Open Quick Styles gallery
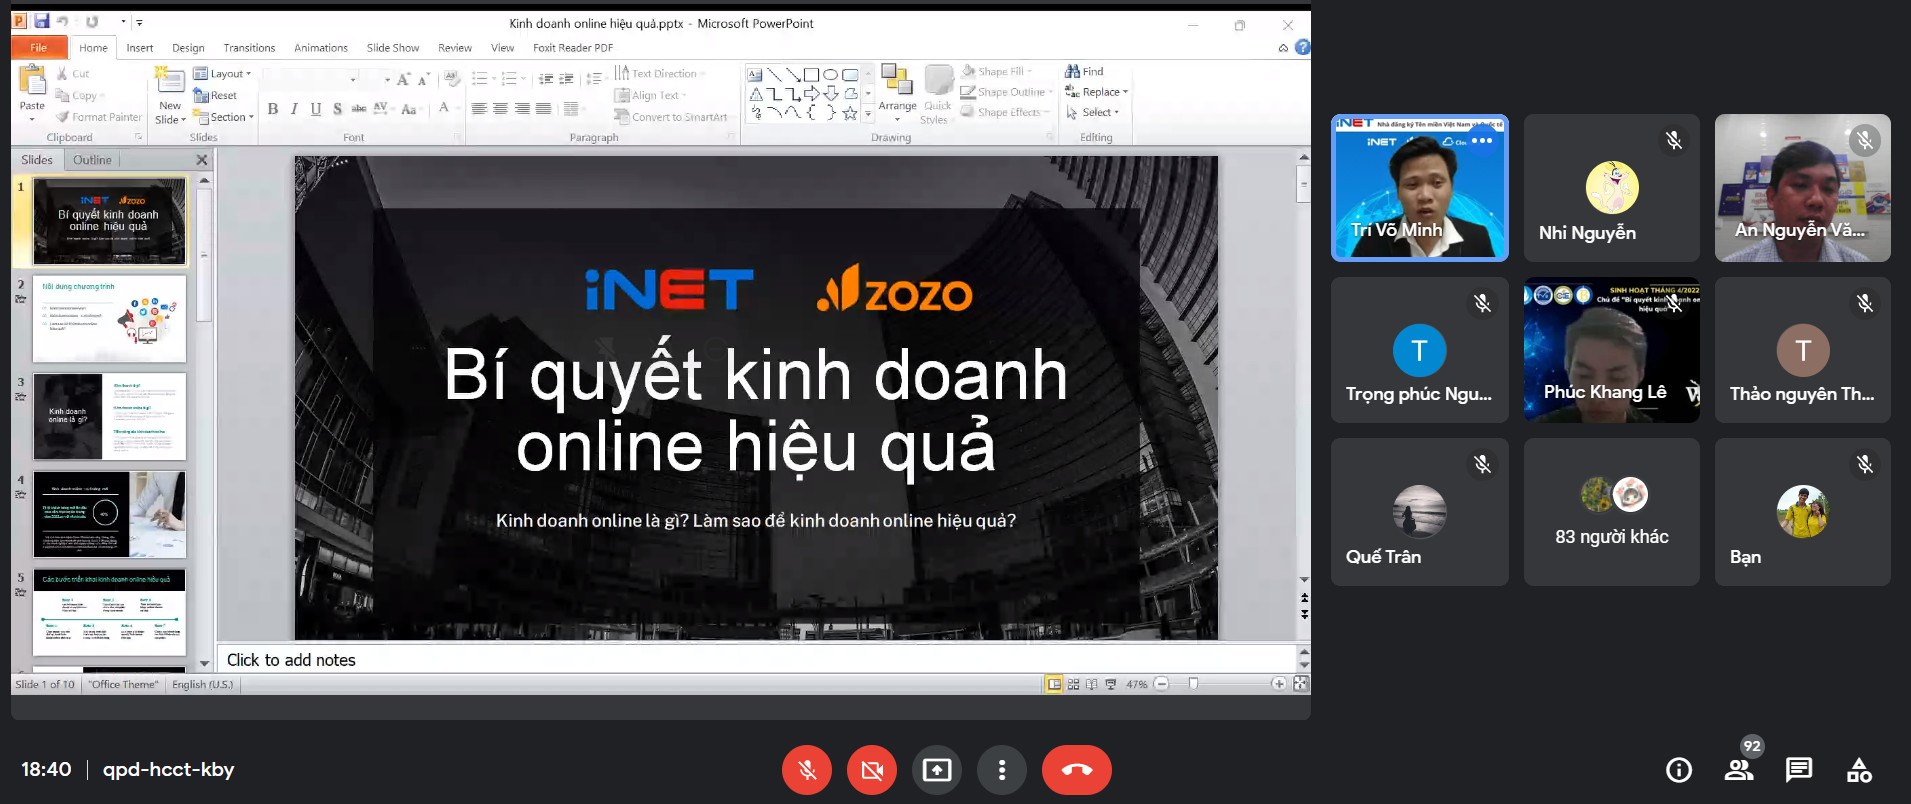Viewport: 1911px width, 804px height. tap(937, 95)
